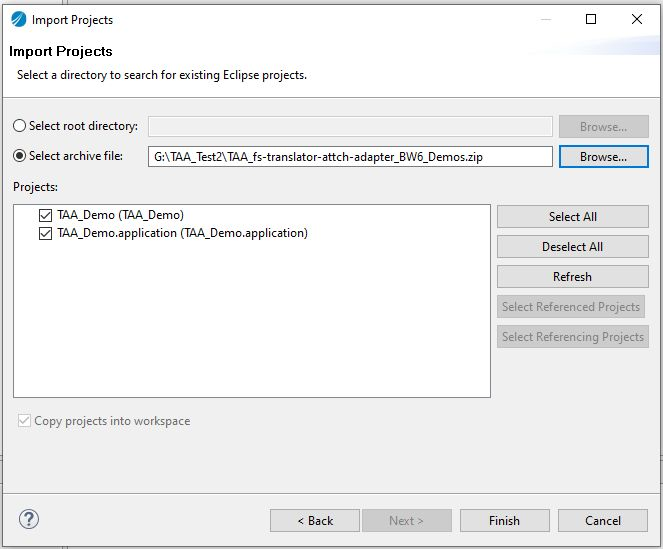Click Select Referenced Projects button
663x549 pixels.
571,307
